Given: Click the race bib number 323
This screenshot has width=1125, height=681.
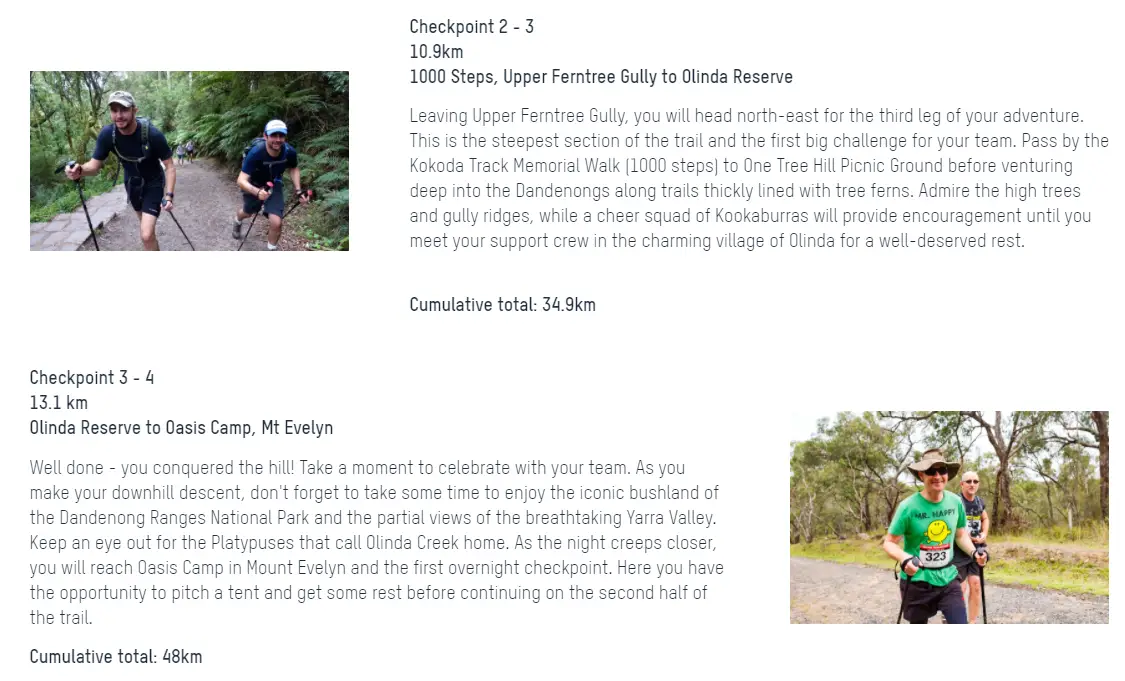Looking at the screenshot, I should click(935, 556).
